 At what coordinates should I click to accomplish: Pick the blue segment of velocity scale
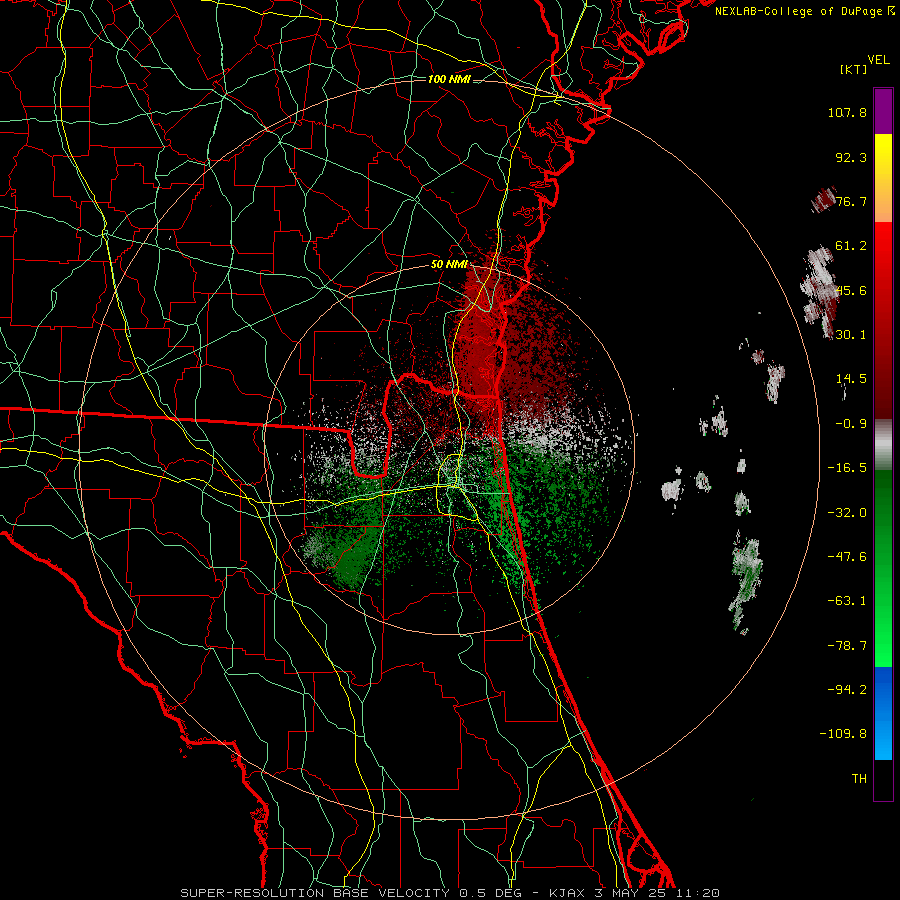[x=883, y=713]
